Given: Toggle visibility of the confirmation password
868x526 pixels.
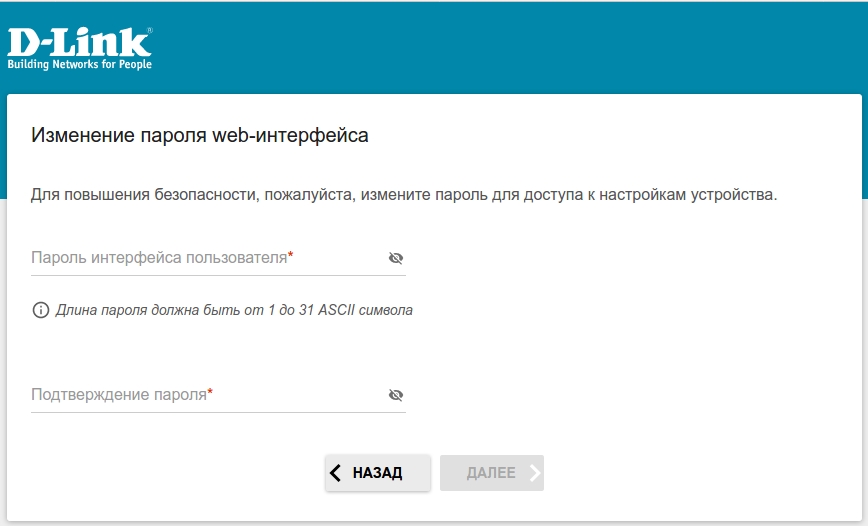Looking at the screenshot, I should [x=396, y=395].
